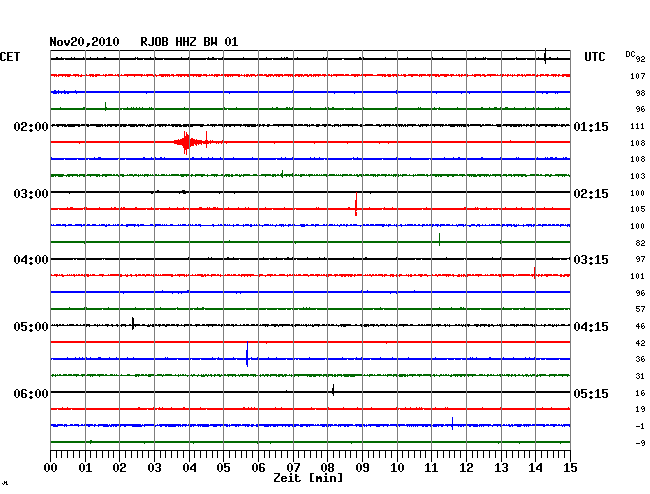Screen dimensions: 650x494
Task: Click the 03:00 CET time label
Action: [31, 194]
